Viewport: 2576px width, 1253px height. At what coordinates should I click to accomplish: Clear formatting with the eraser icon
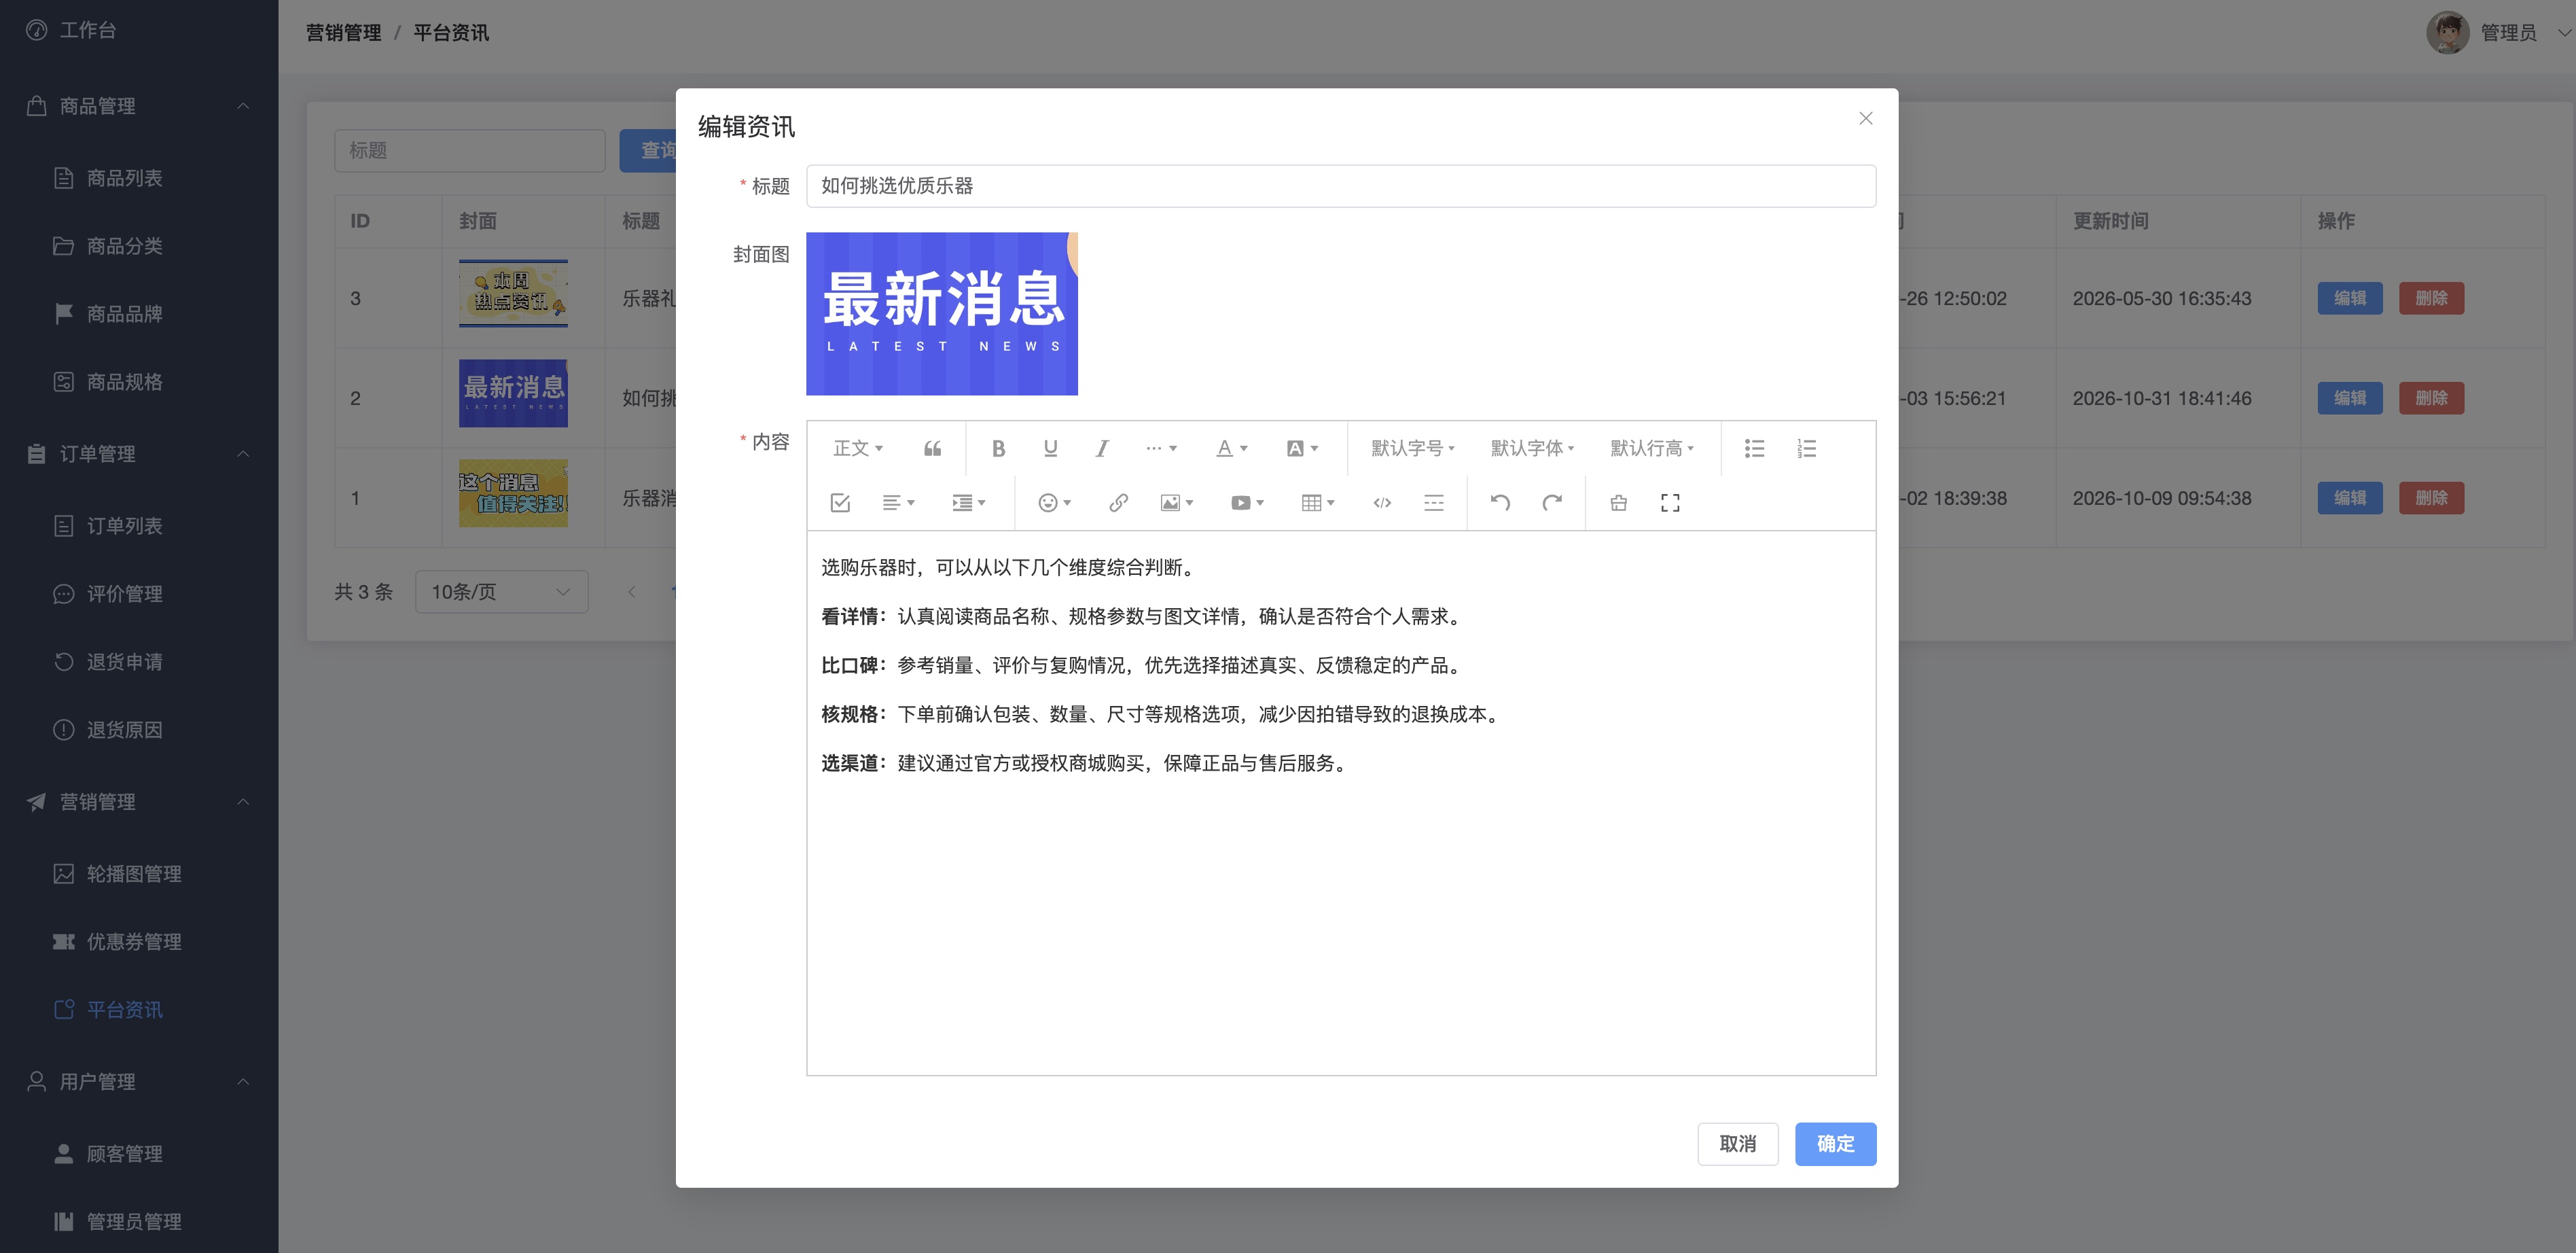tap(1618, 502)
